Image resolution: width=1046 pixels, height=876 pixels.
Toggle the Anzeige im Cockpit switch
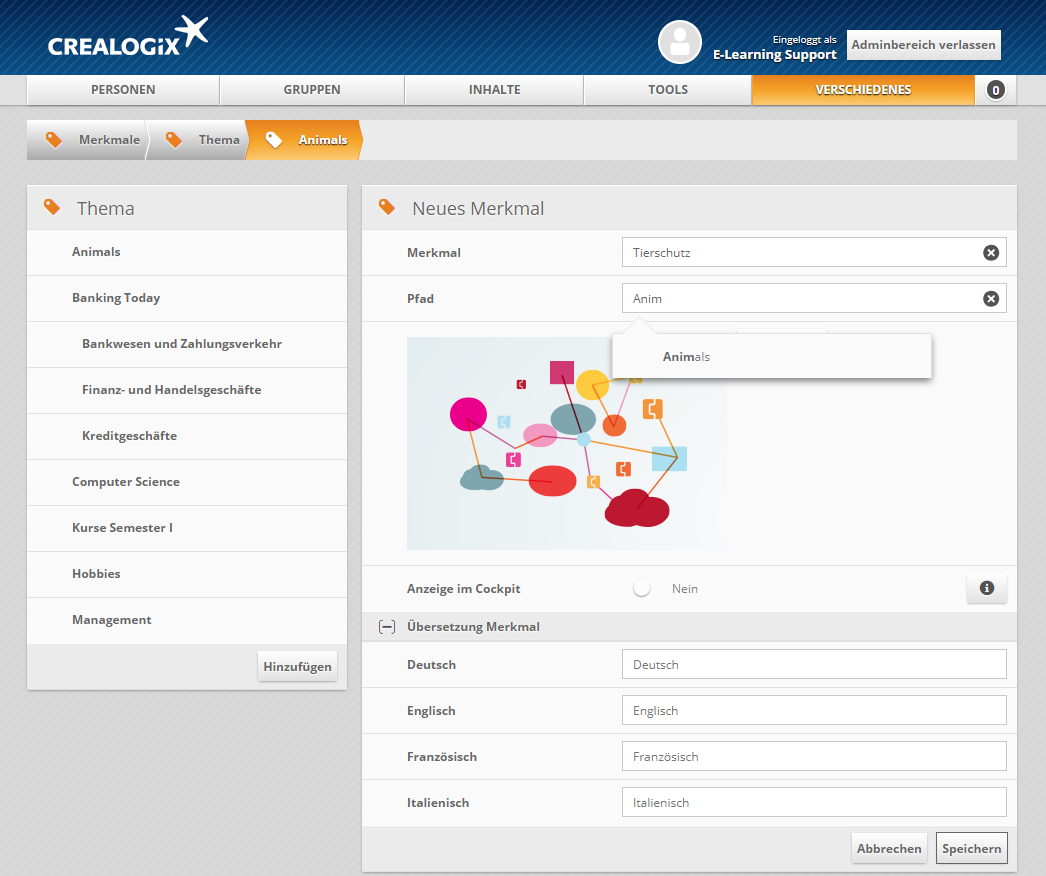coord(642,589)
